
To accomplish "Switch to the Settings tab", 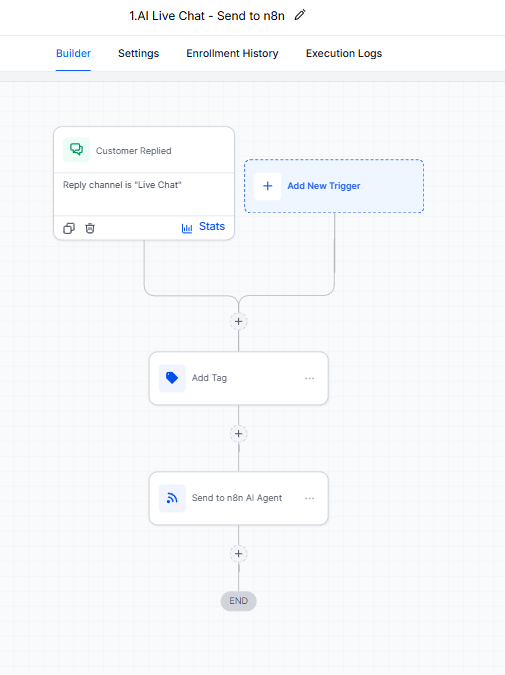I will (x=139, y=53).
